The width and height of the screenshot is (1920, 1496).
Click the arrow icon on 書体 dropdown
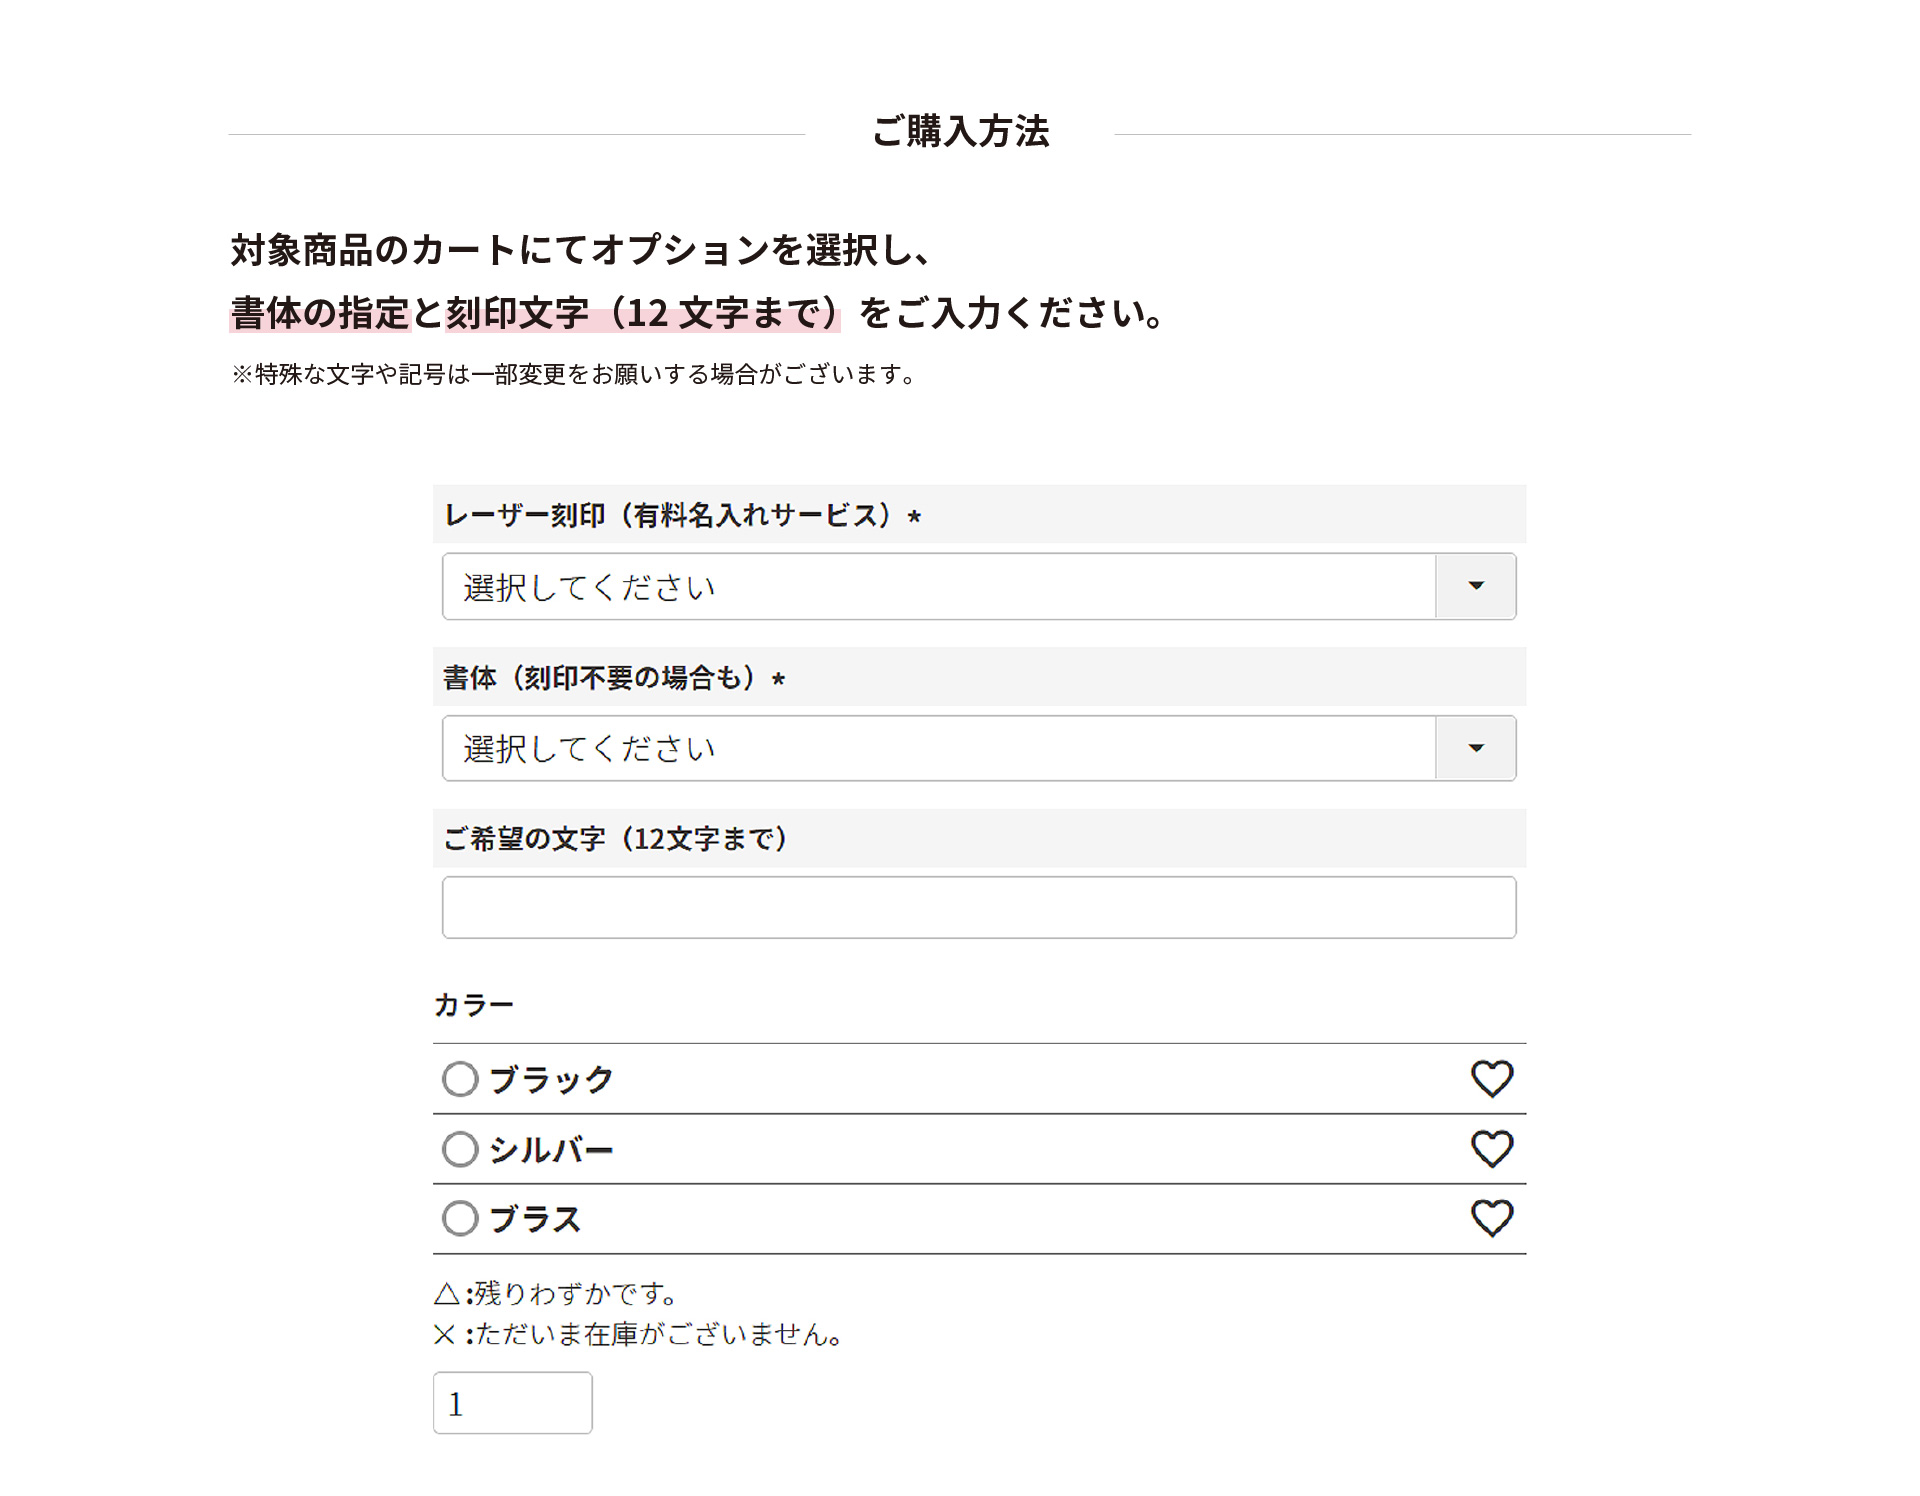[1475, 748]
